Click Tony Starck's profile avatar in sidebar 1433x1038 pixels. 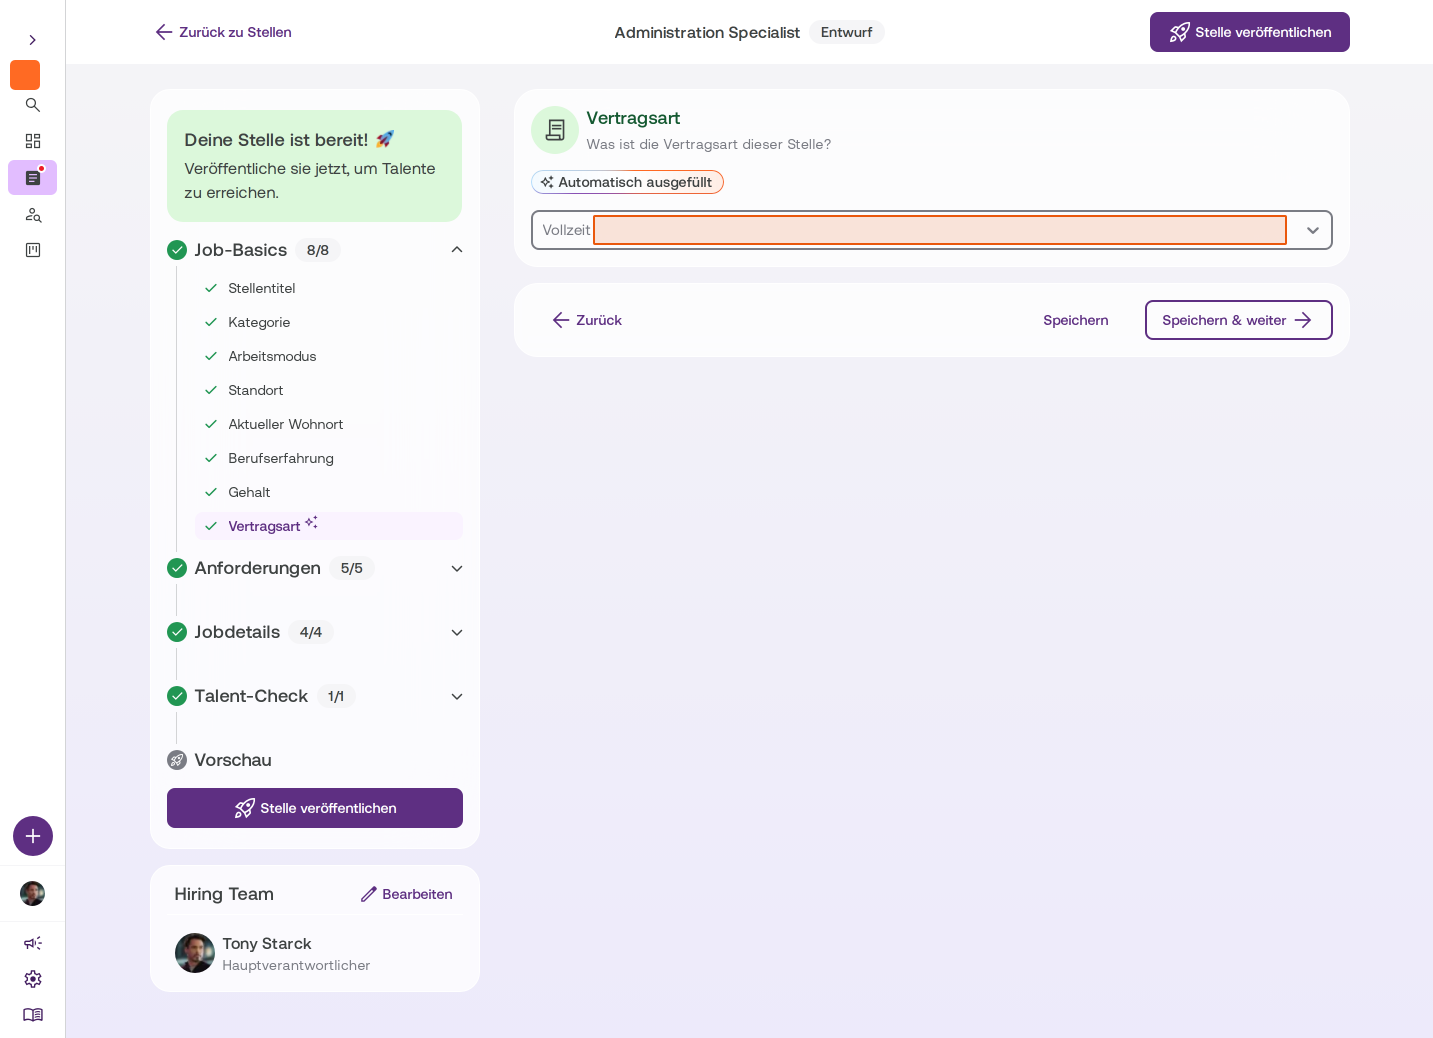pyautogui.click(x=33, y=893)
